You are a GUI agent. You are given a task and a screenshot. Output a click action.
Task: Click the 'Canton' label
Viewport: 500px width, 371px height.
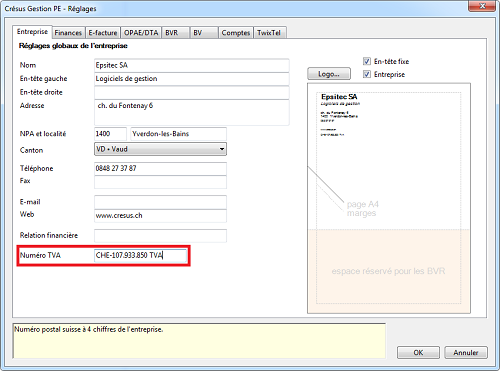[x=31, y=150]
